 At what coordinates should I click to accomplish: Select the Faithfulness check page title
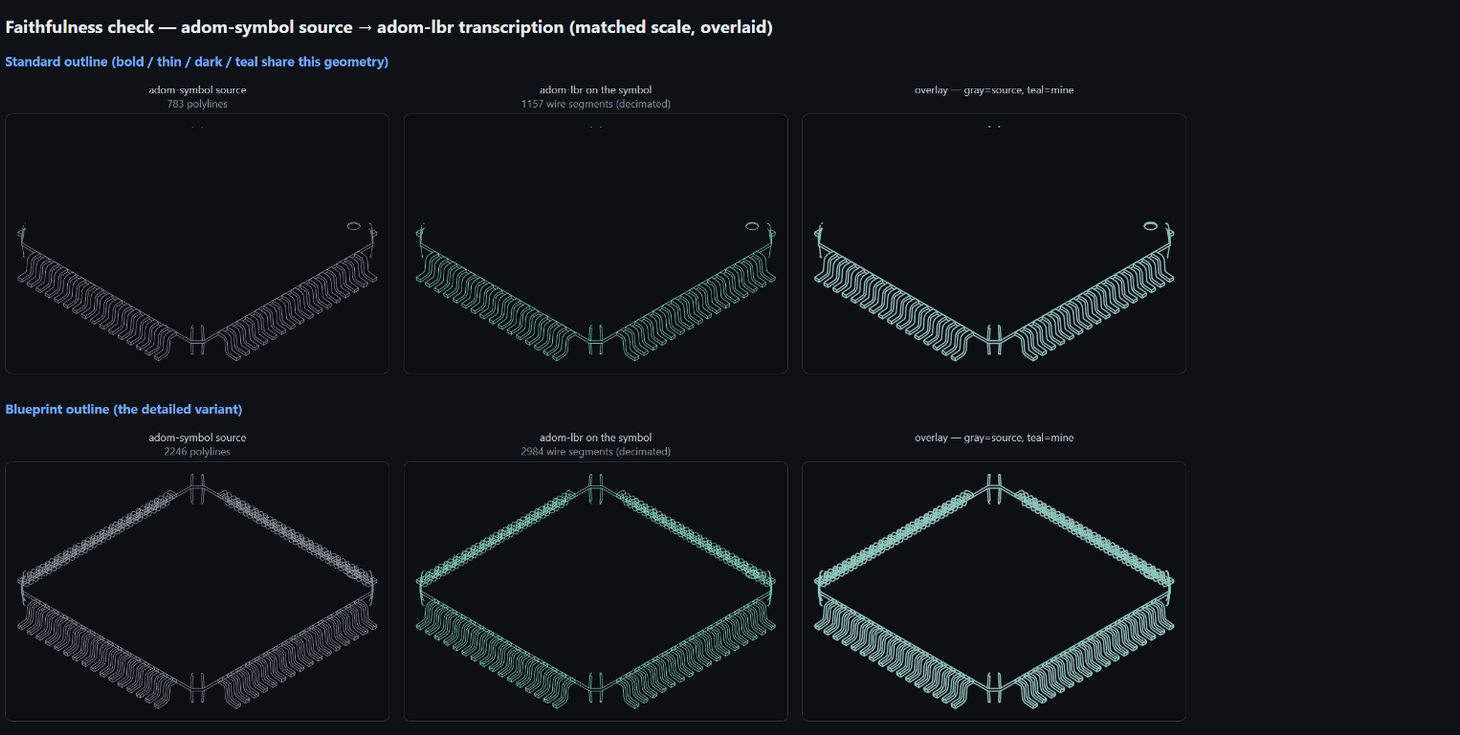pos(389,27)
